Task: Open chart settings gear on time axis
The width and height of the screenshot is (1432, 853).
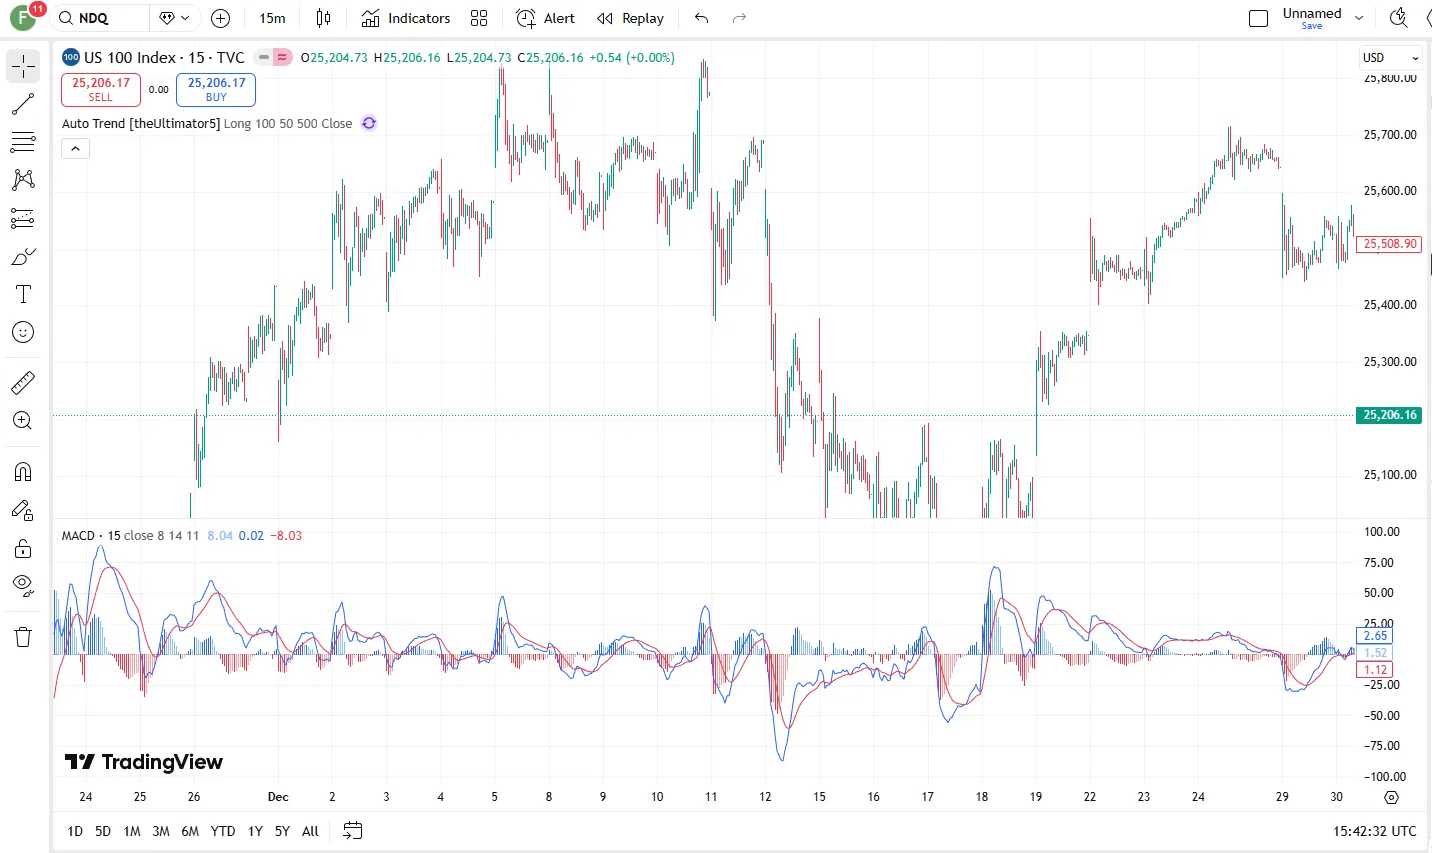Action: point(1391,797)
